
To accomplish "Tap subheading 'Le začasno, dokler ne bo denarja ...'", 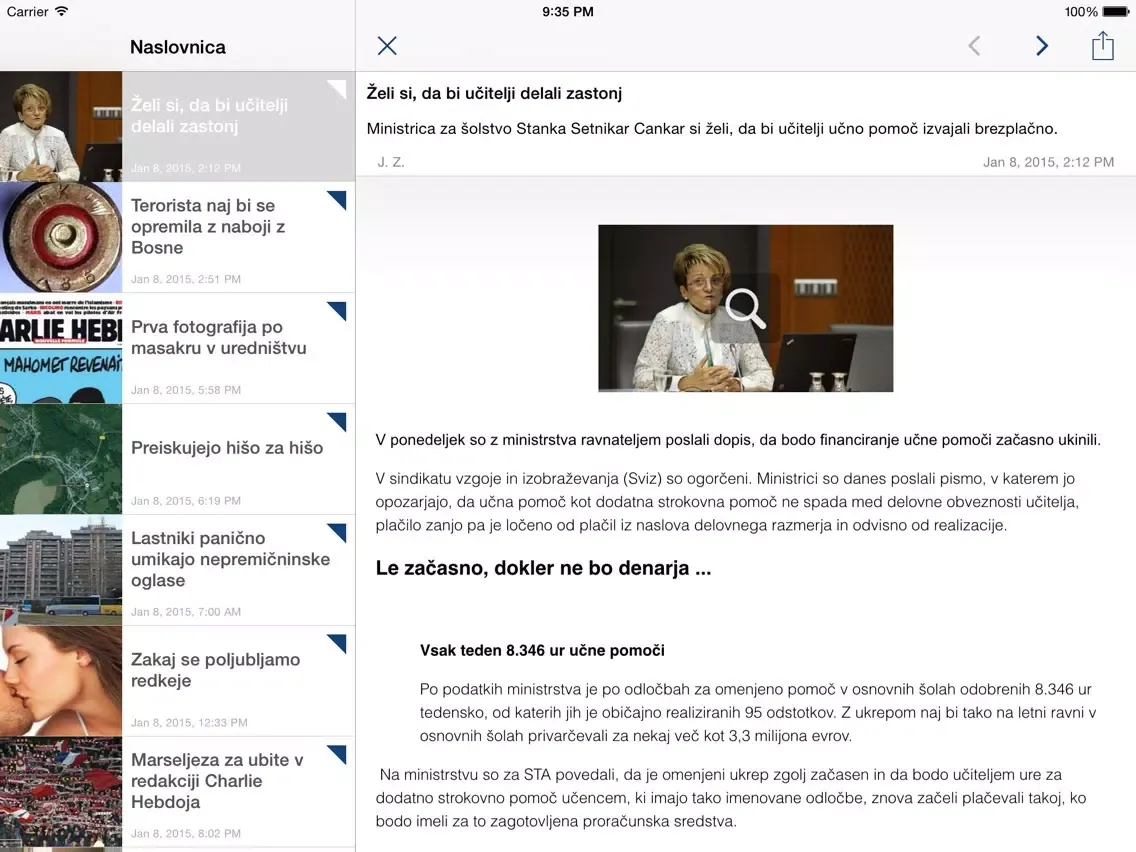I will (x=543, y=568).
